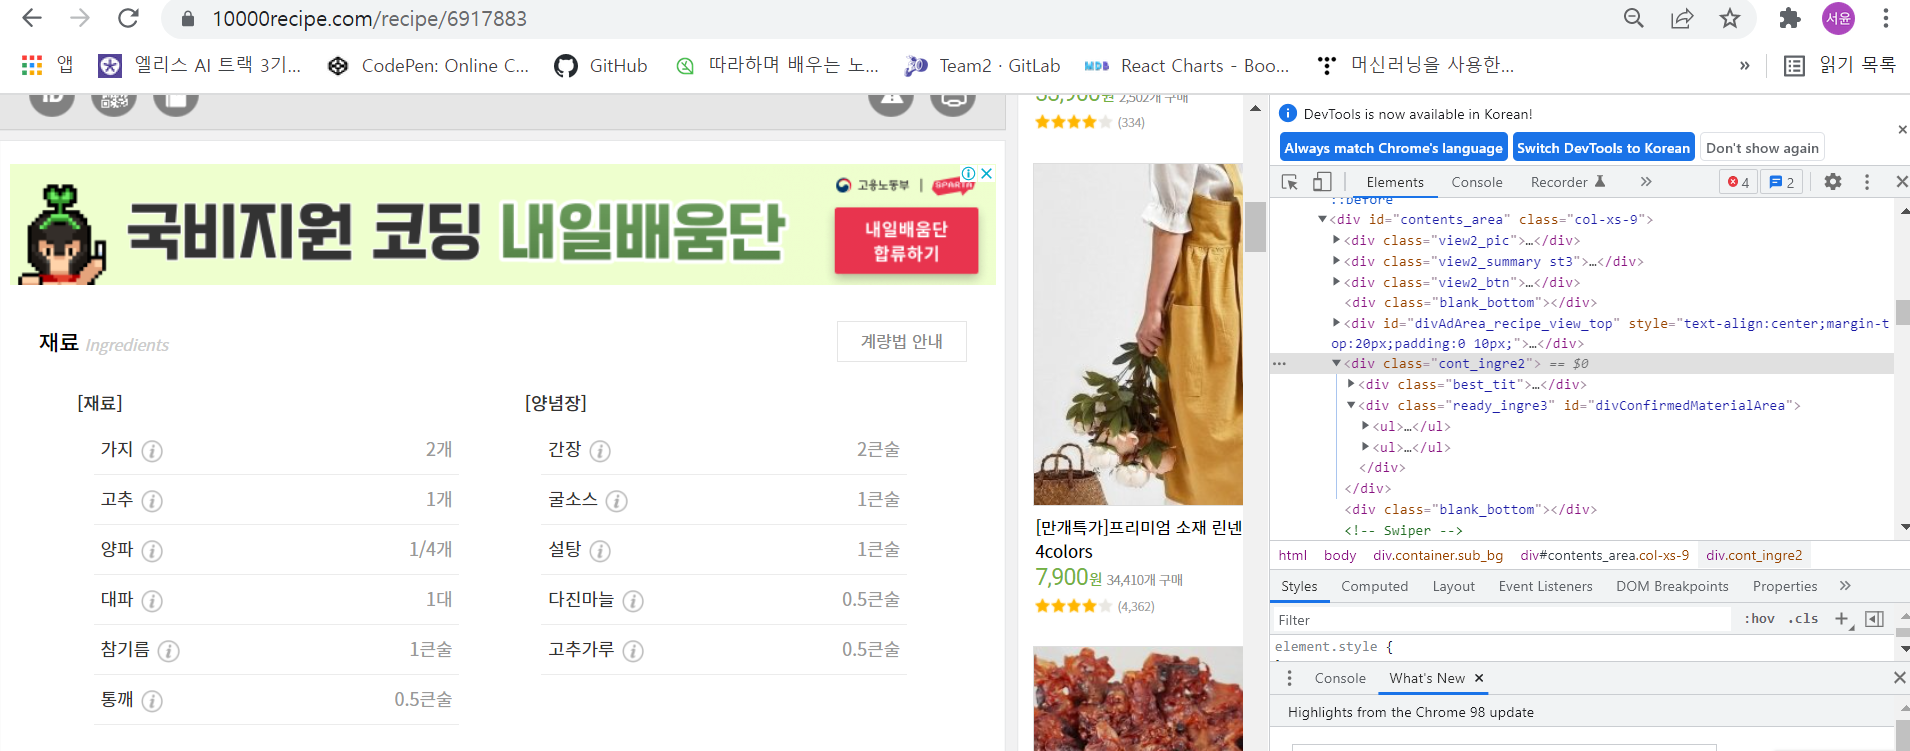Open the drawer Console tab
Viewport: 1910px width, 751px height.
pos(1340,678)
